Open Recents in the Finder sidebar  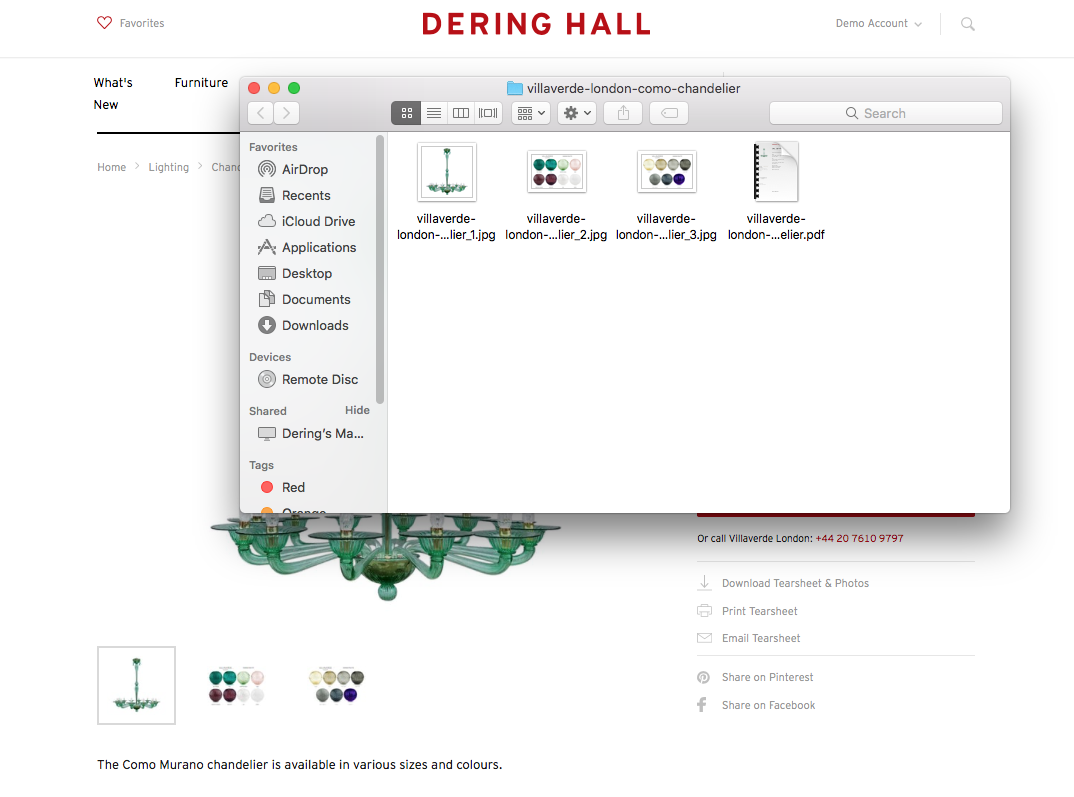(x=306, y=195)
